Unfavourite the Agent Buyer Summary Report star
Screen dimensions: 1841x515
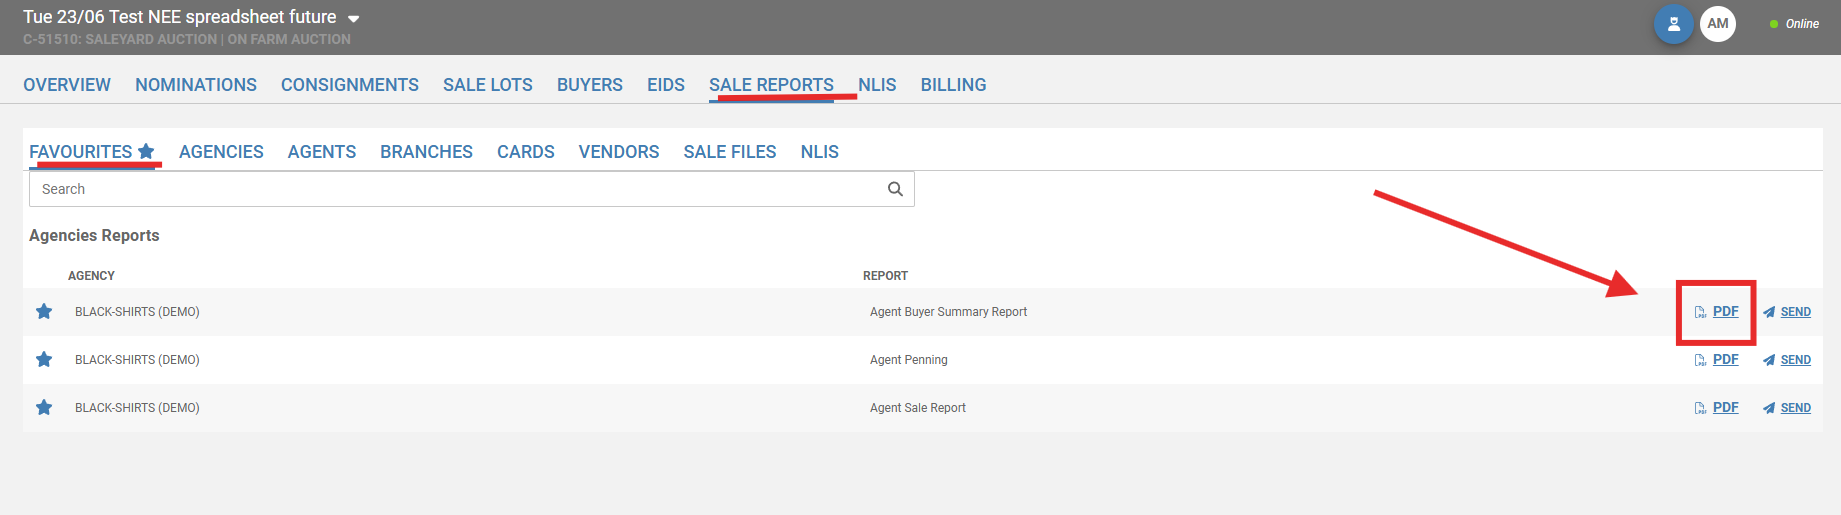pyautogui.click(x=44, y=312)
